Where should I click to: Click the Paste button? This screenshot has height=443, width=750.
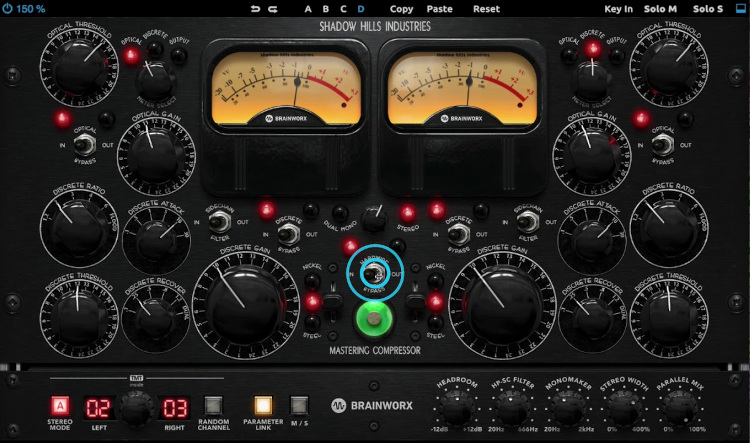point(440,9)
